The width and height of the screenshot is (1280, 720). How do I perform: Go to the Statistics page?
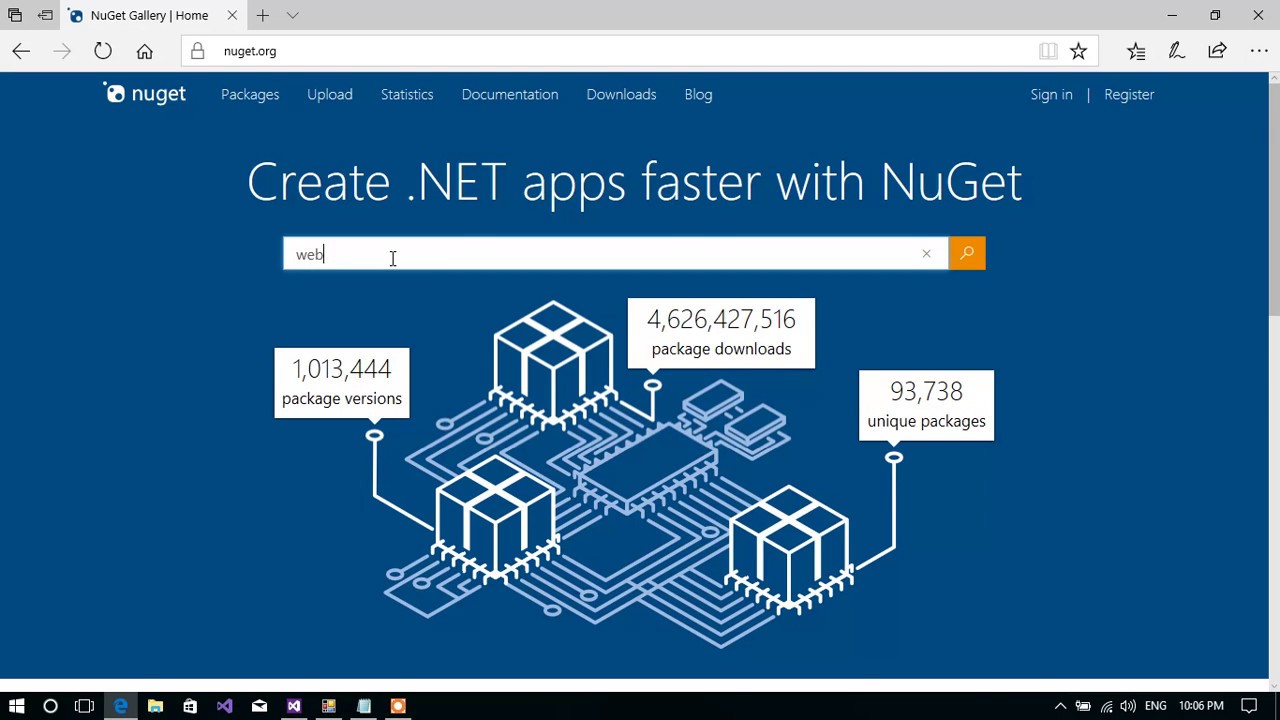tap(407, 94)
